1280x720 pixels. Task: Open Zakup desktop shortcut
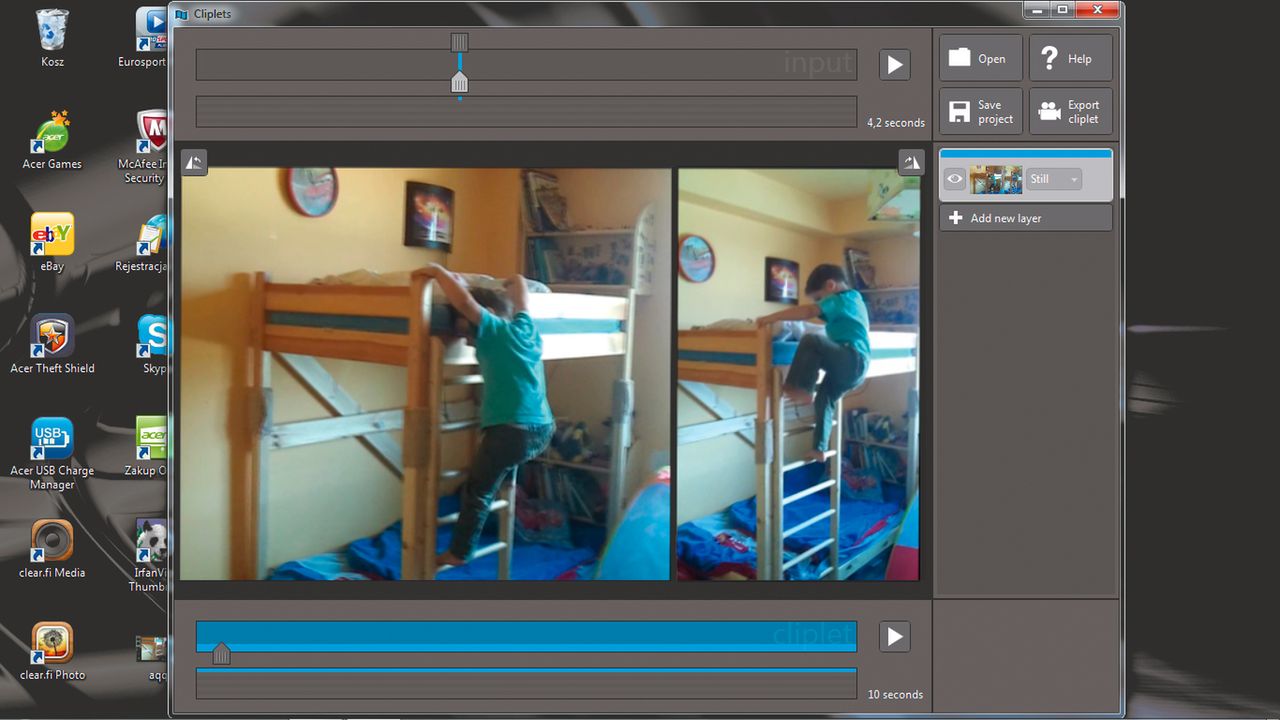[x=146, y=446]
